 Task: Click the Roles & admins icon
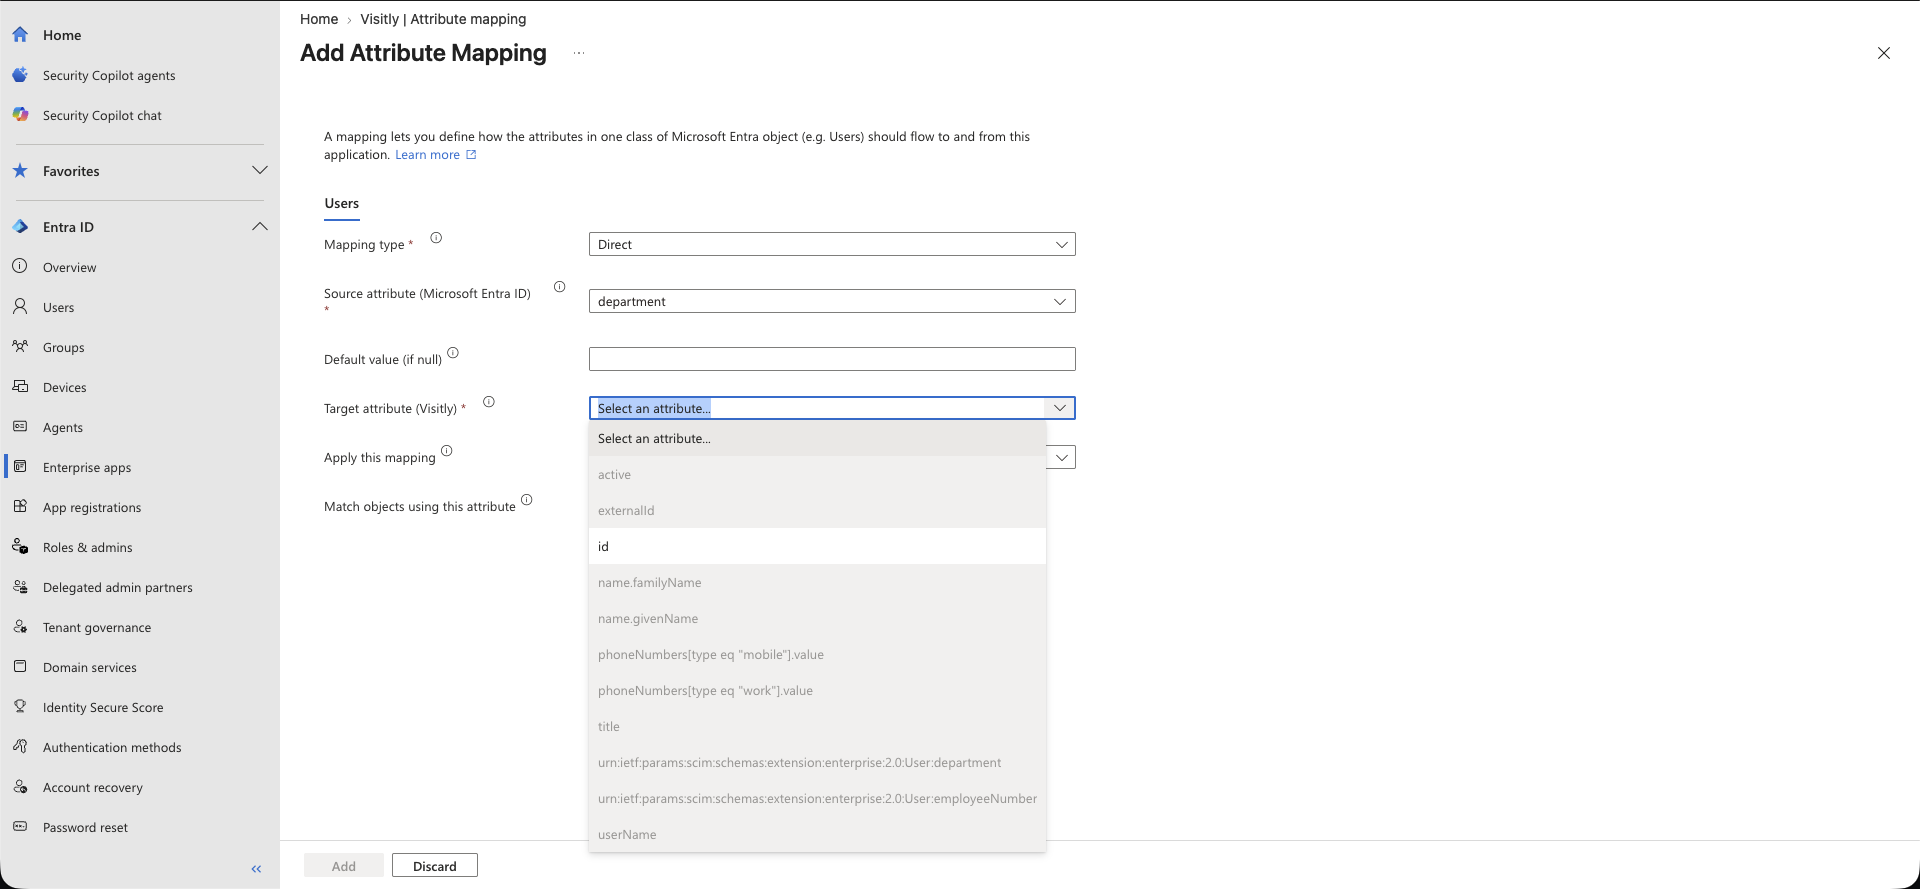[x=20, y=547]
